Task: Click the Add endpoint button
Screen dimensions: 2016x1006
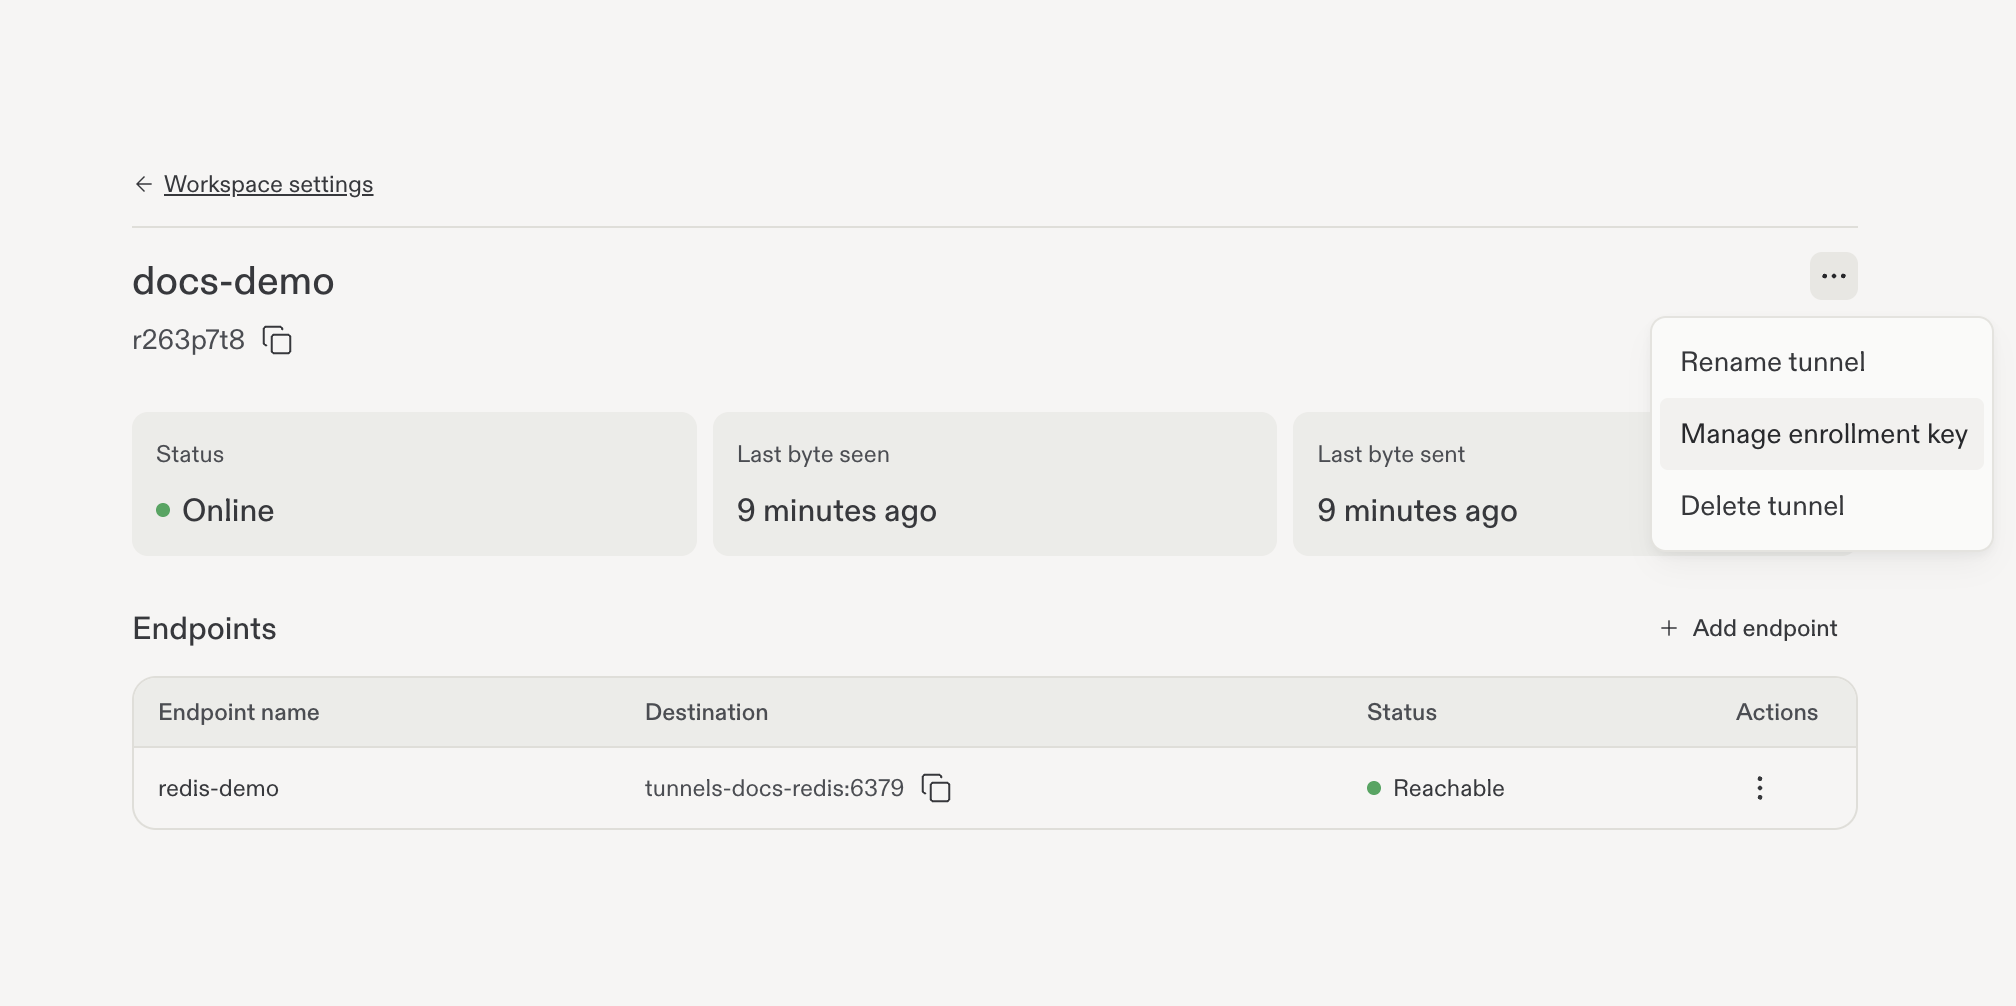Action: pos(1749,628)
